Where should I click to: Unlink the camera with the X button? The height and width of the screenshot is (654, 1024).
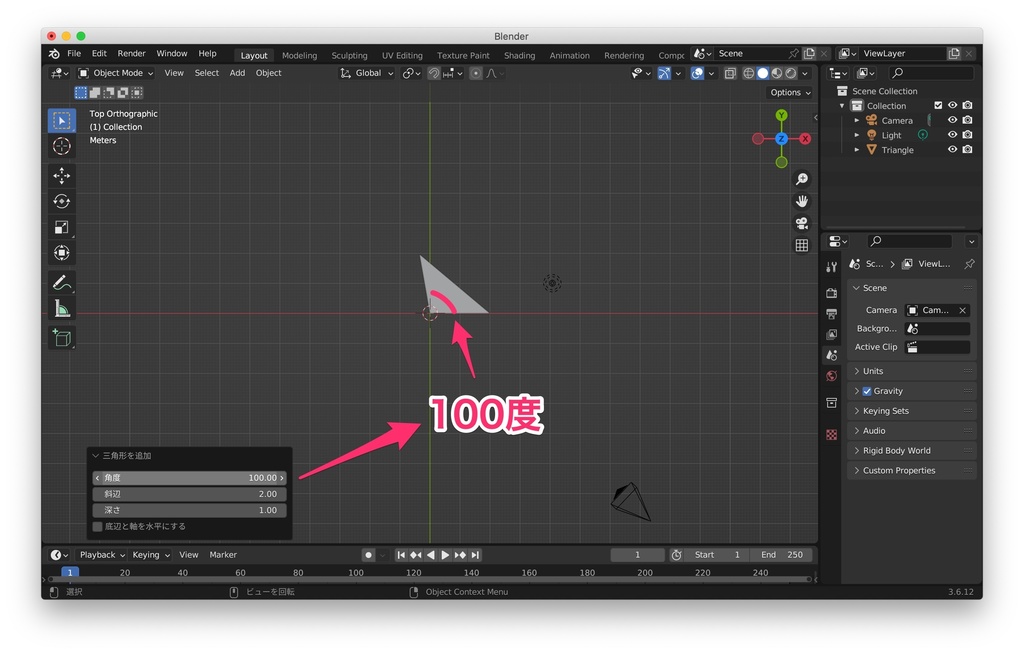965,310
